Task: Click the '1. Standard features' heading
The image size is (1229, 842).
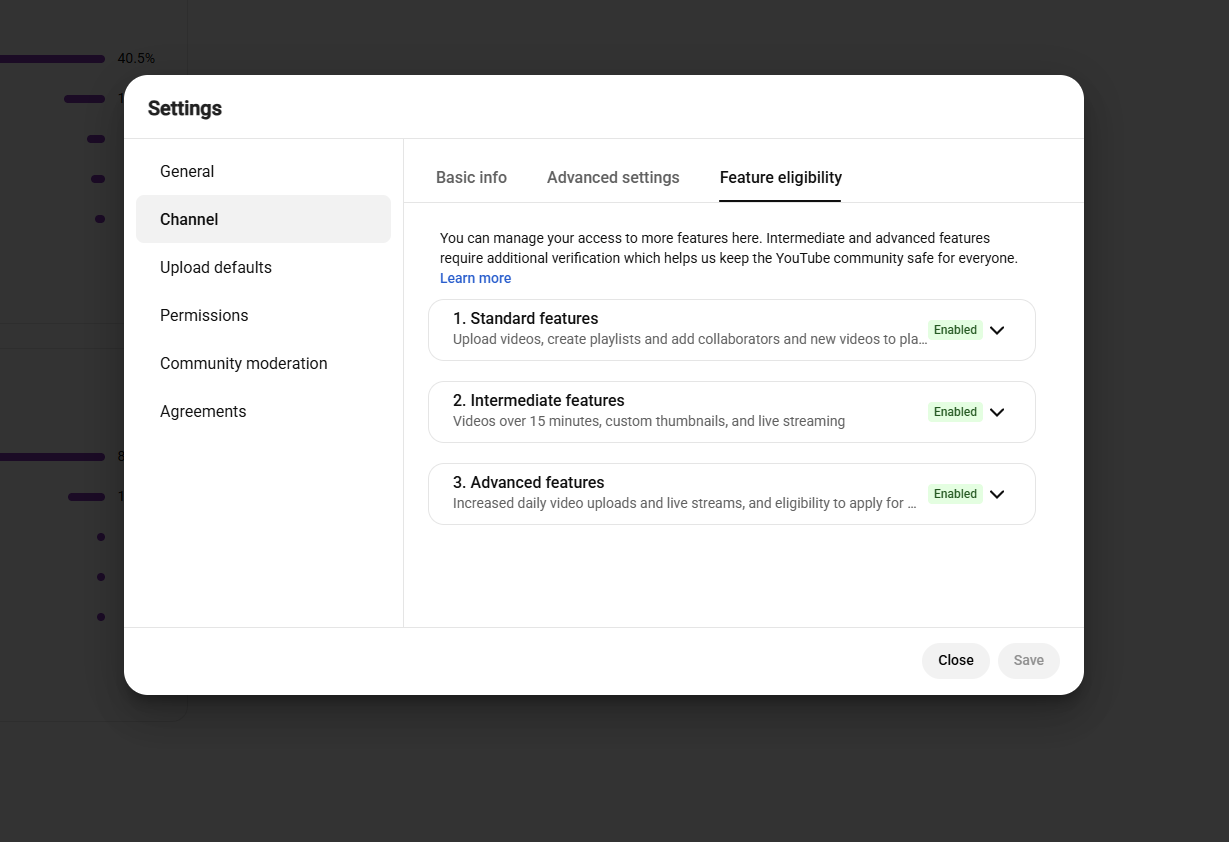Action: click(525, 318)
